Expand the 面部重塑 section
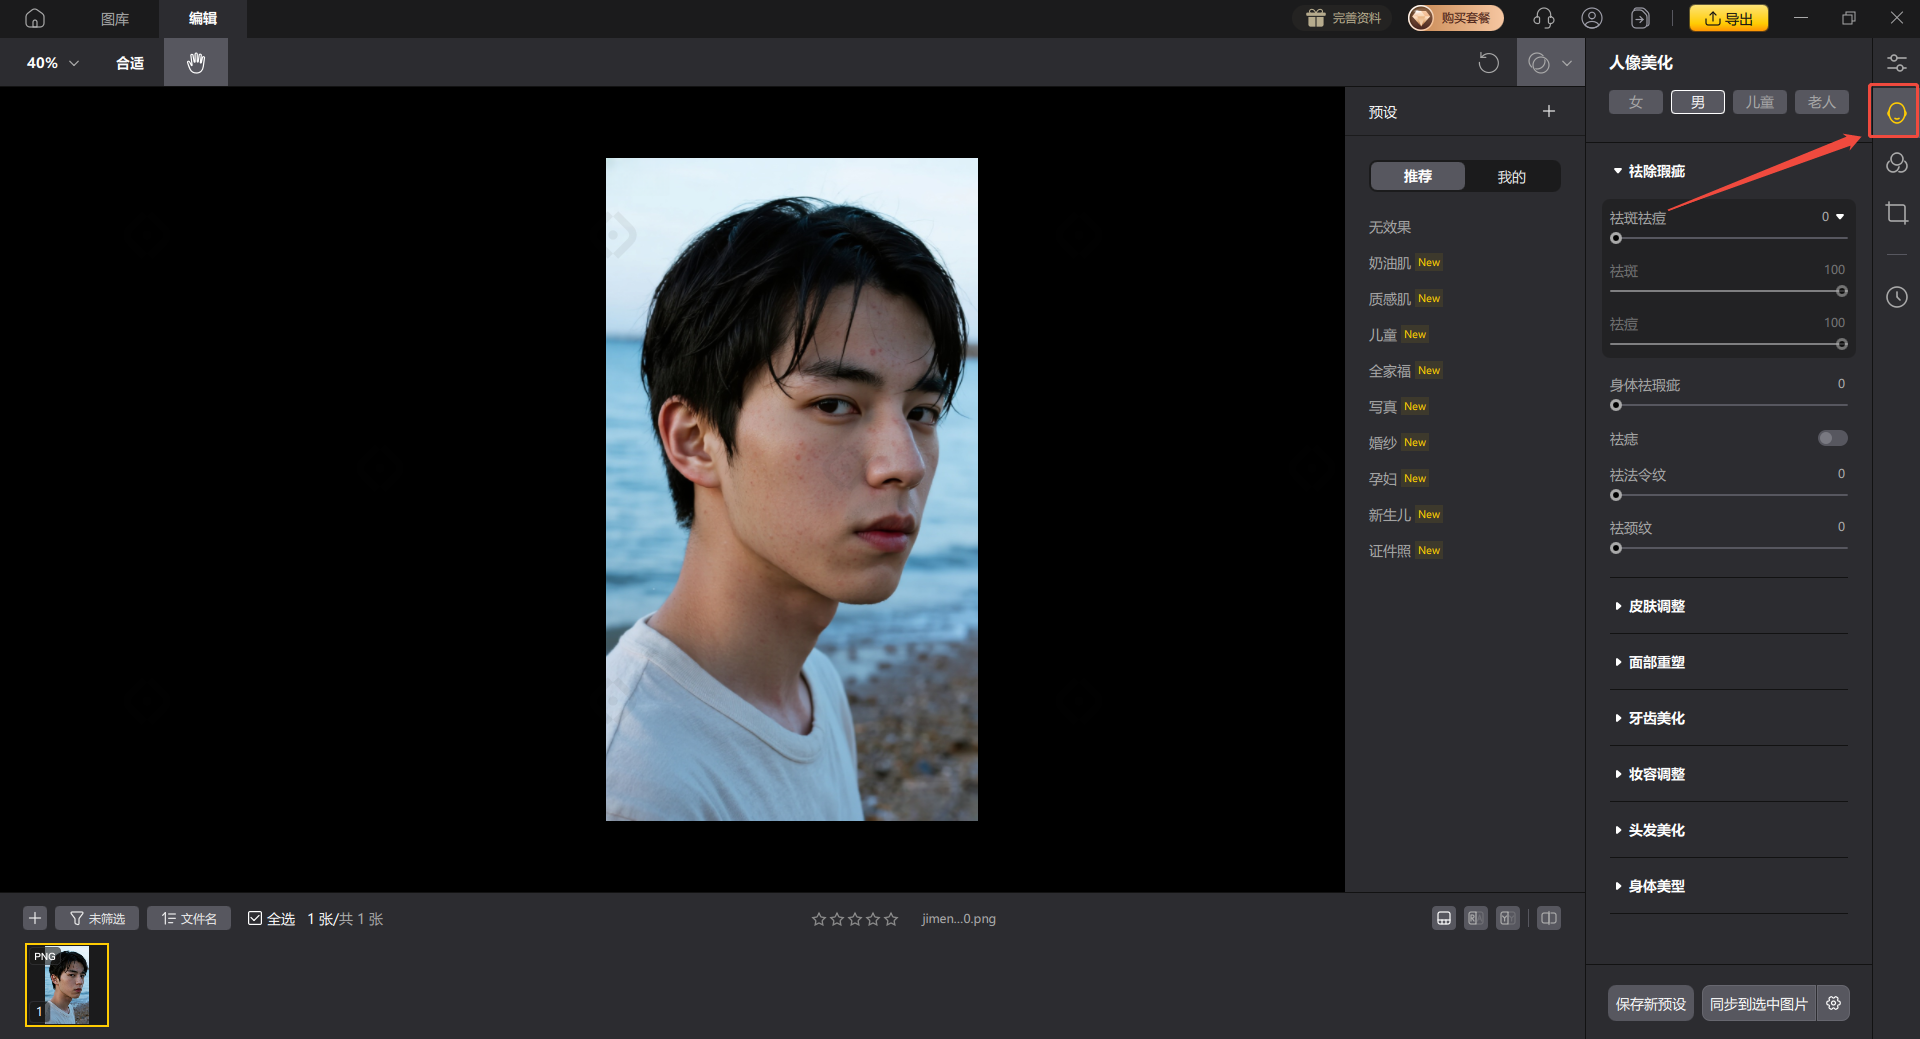Viewport: 1920px width, 1039px height. click(1656, 662)
